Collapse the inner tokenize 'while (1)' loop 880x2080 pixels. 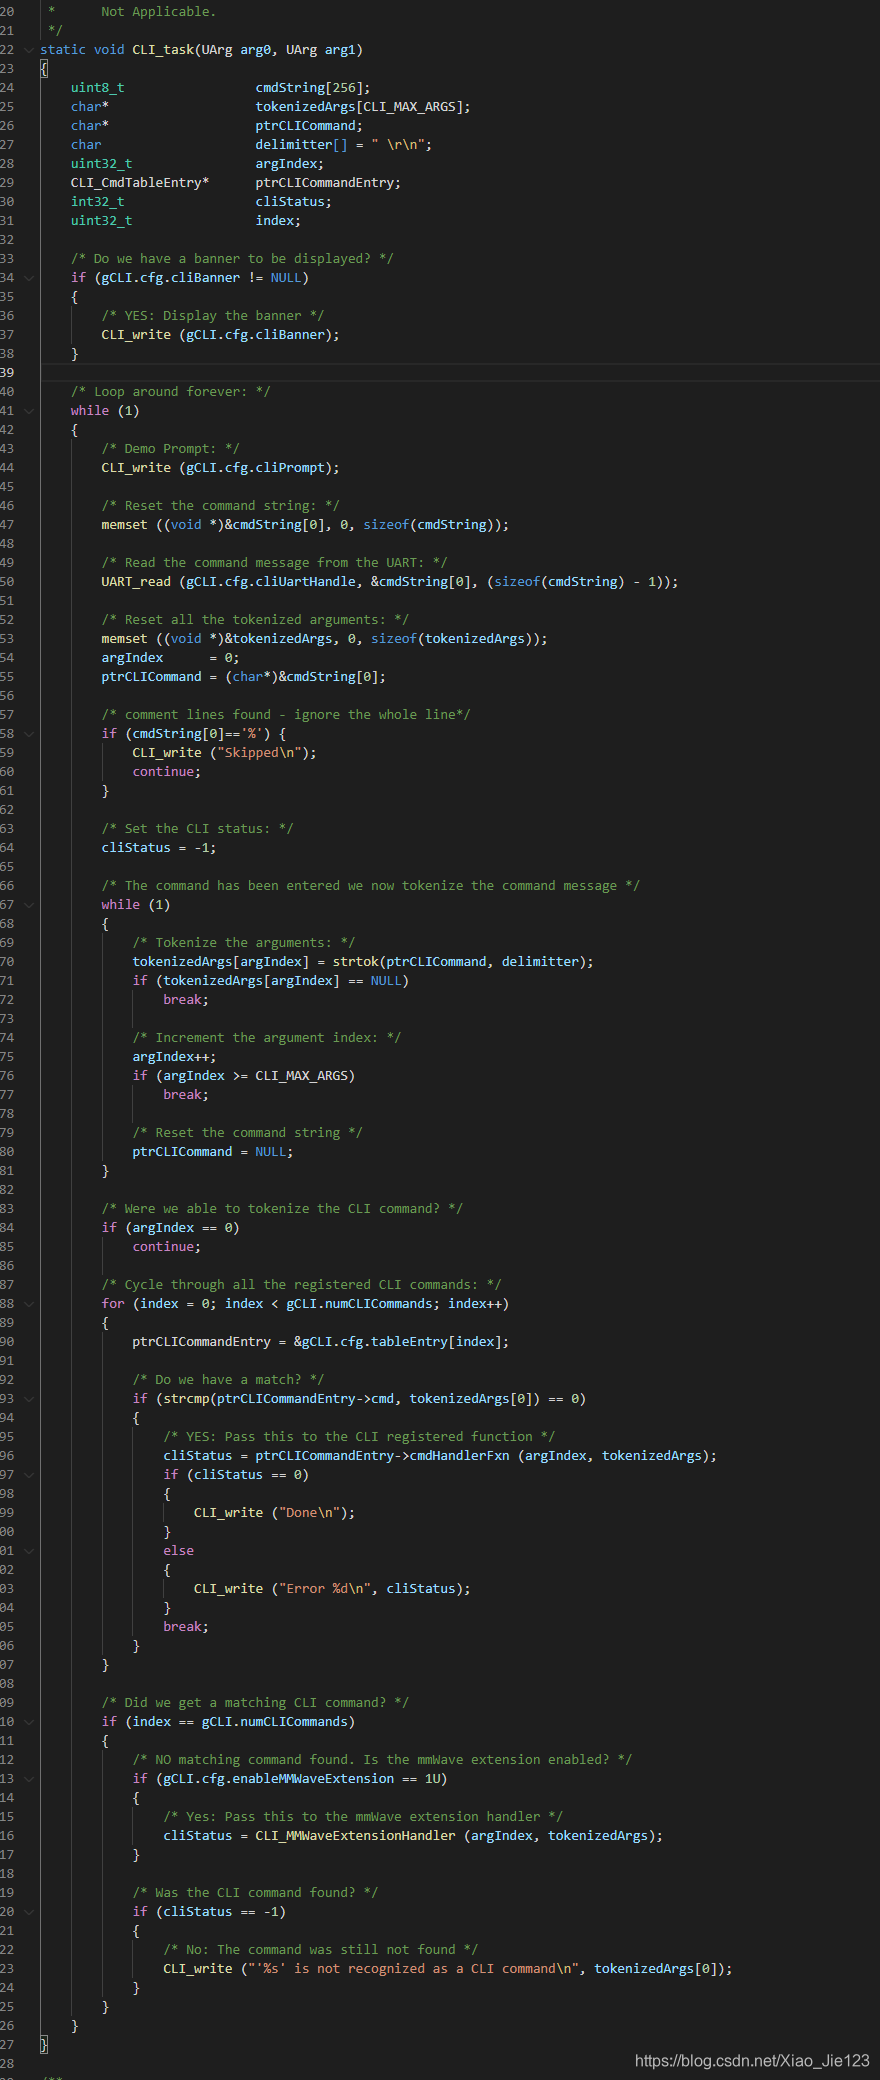tap(29, 905)
